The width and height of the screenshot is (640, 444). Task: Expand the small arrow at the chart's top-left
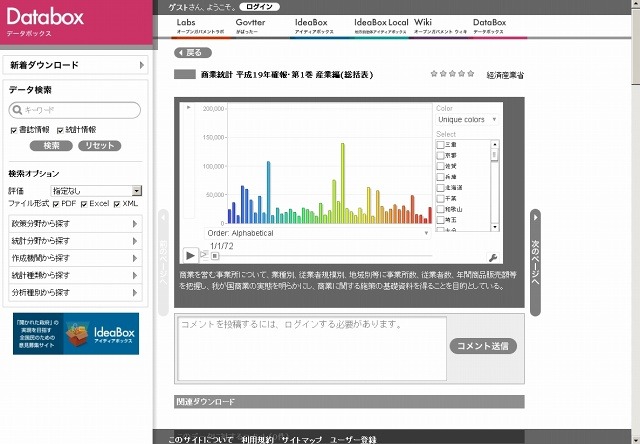click(189, 107)
